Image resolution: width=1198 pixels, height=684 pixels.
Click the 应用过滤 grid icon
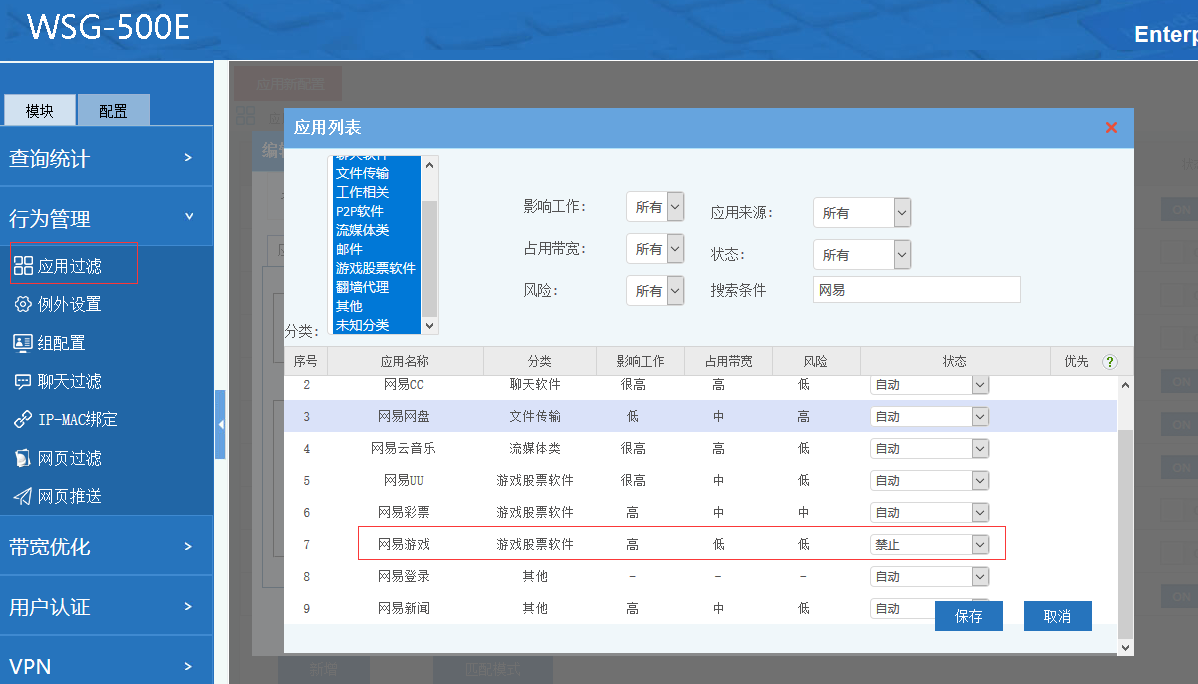[23, 266]
